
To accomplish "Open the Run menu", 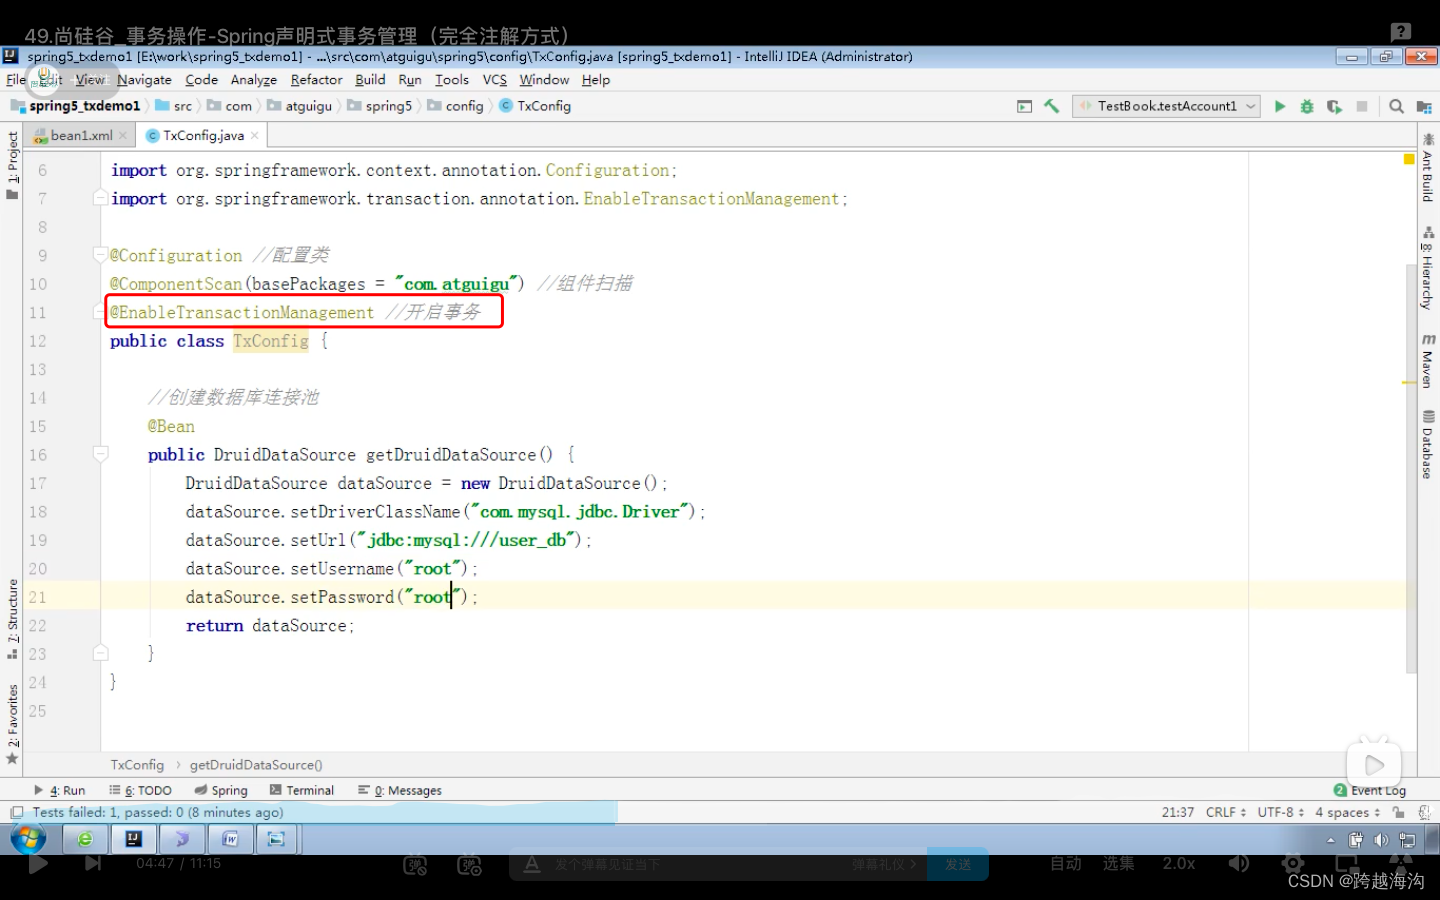I will coord(410,80).
